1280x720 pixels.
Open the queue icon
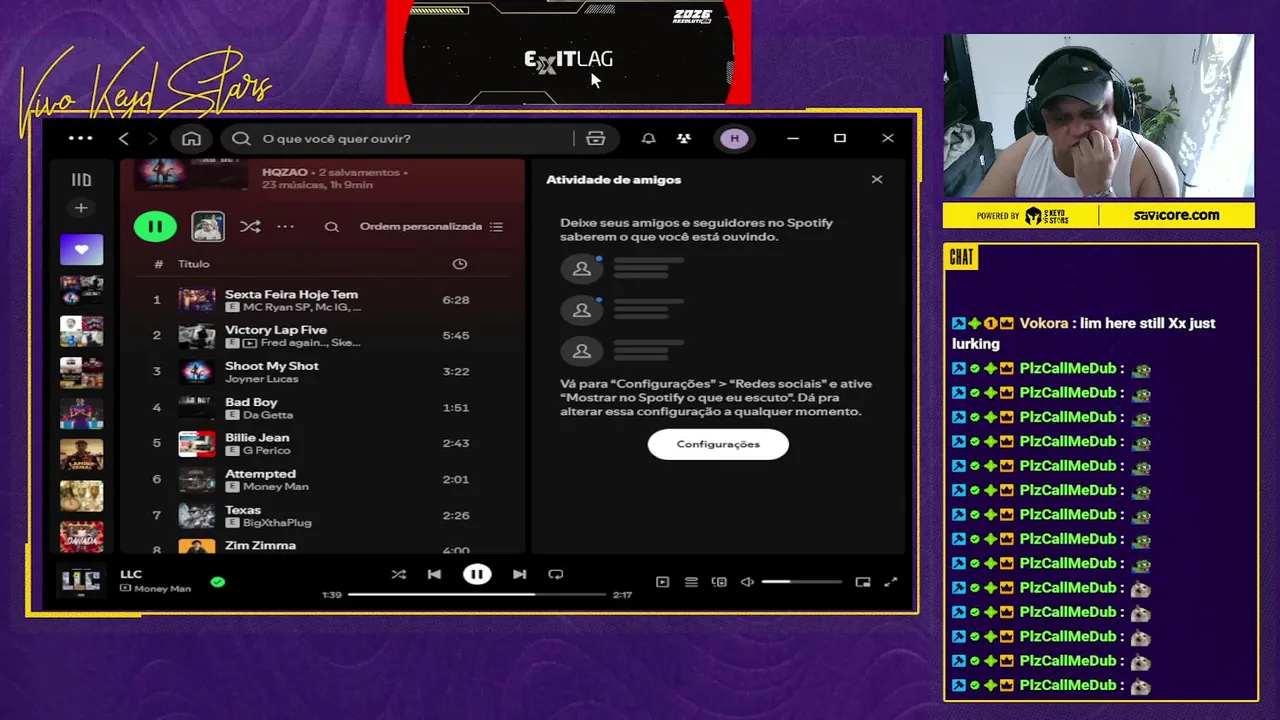pyautogui.click(x=691, y=582)
